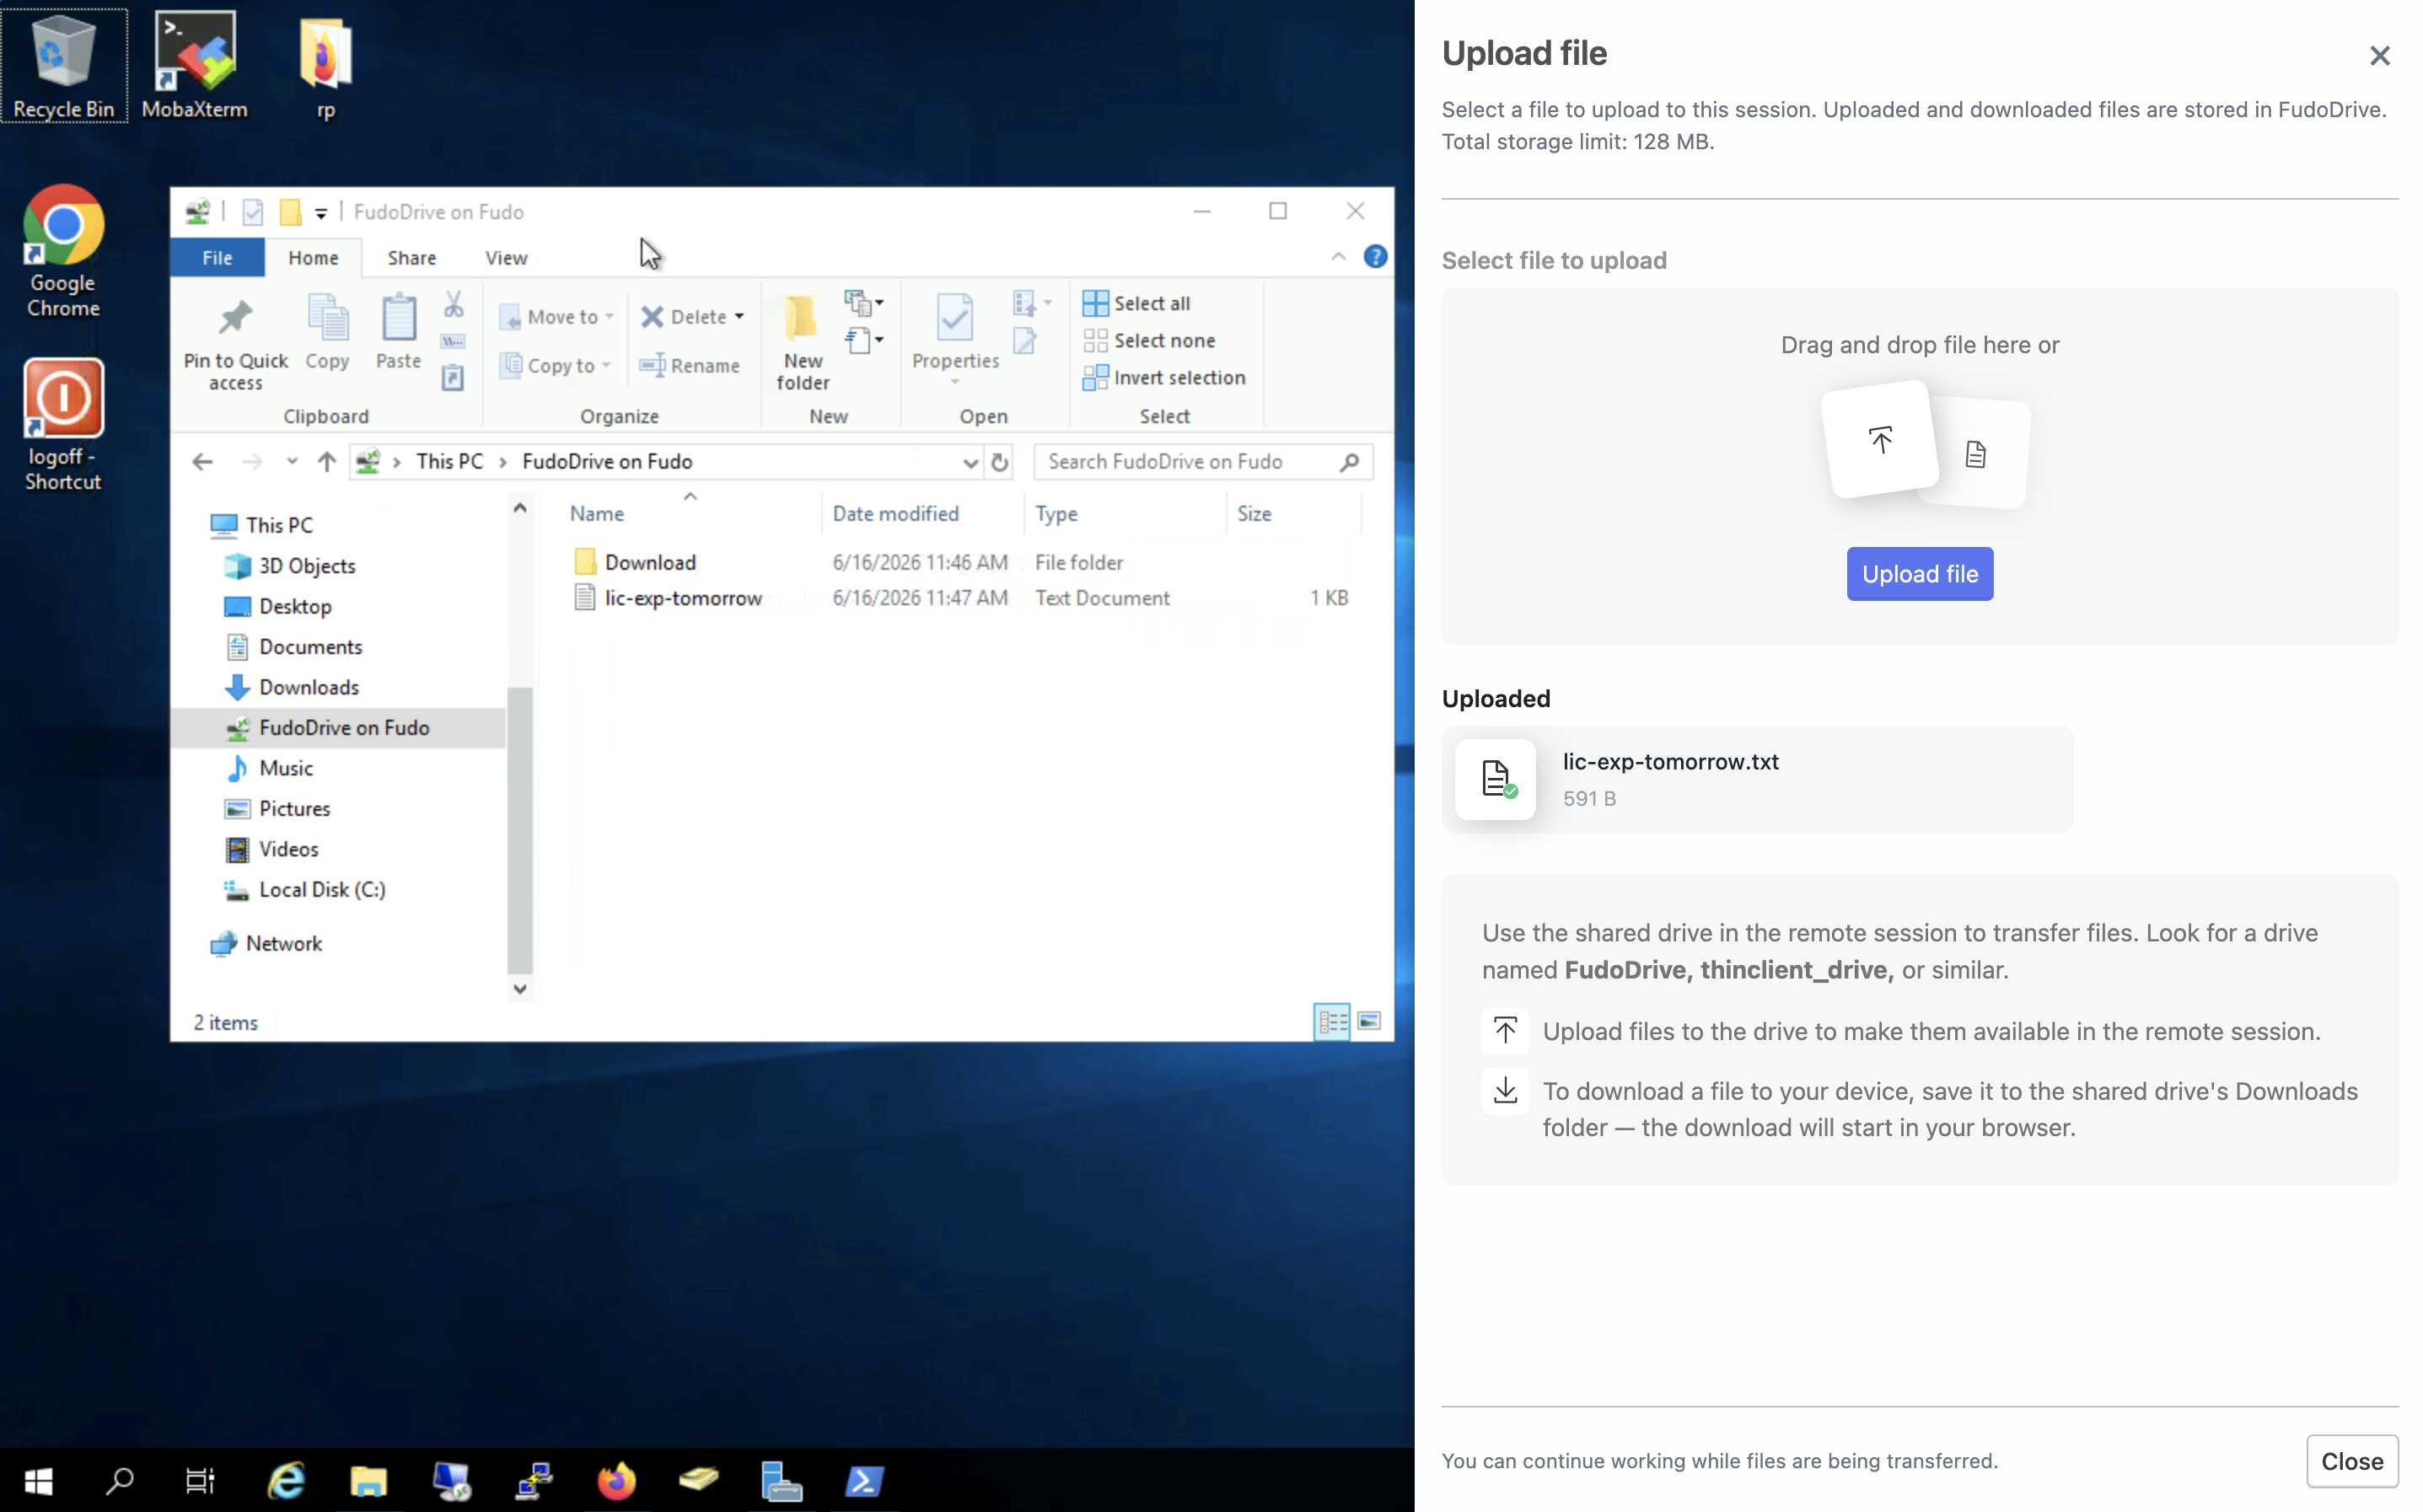
Task: Click the Explorer Help question icon
Action: pyautogui.click(x=1375, y=257)
